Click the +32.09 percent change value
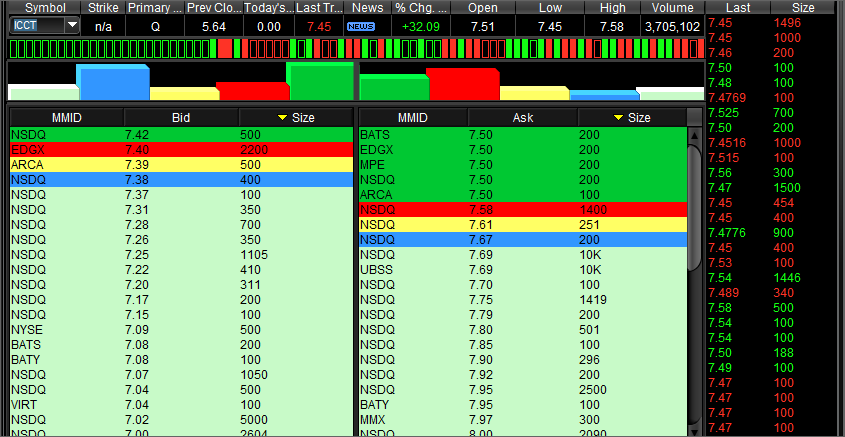Screen dimensions: 845x437 coord(421,27)
